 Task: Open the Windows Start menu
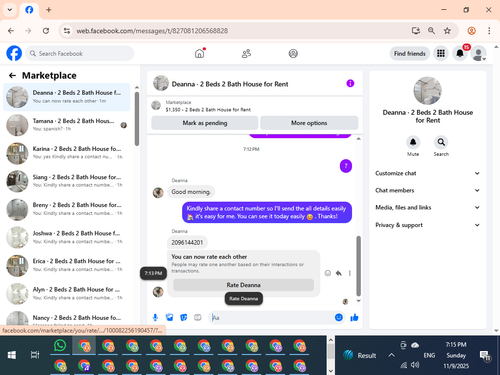12,355
